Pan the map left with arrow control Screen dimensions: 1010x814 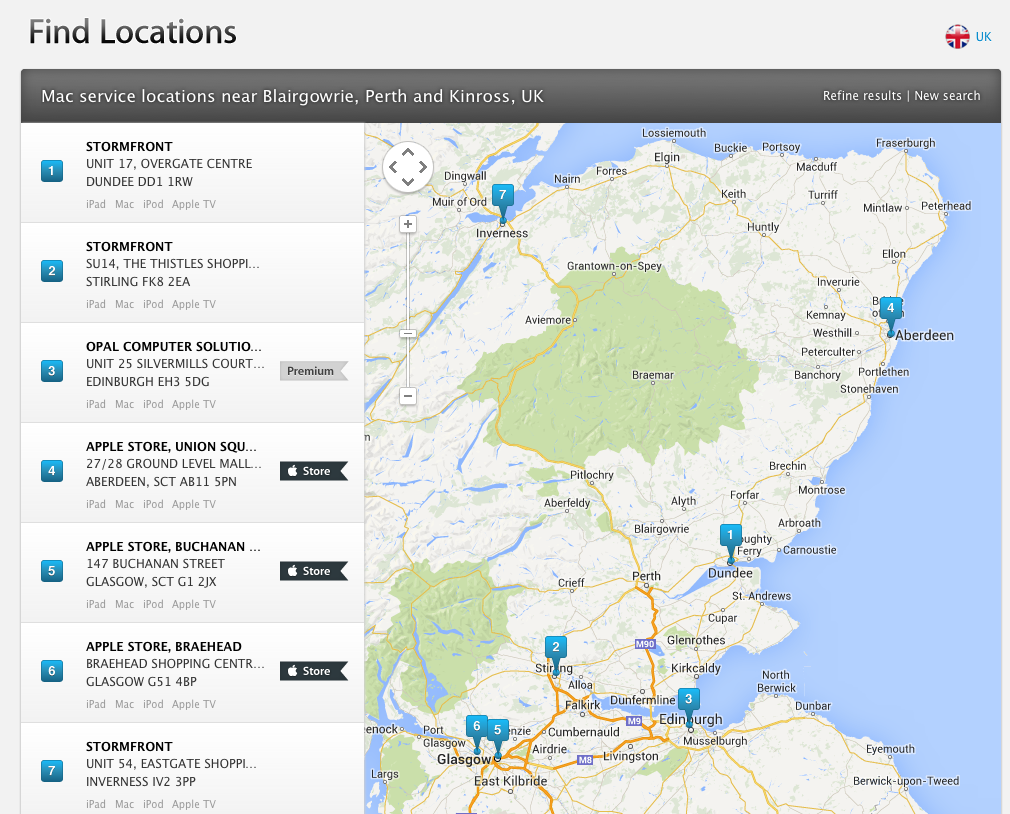pyautogui.click(x=392, y=167)
